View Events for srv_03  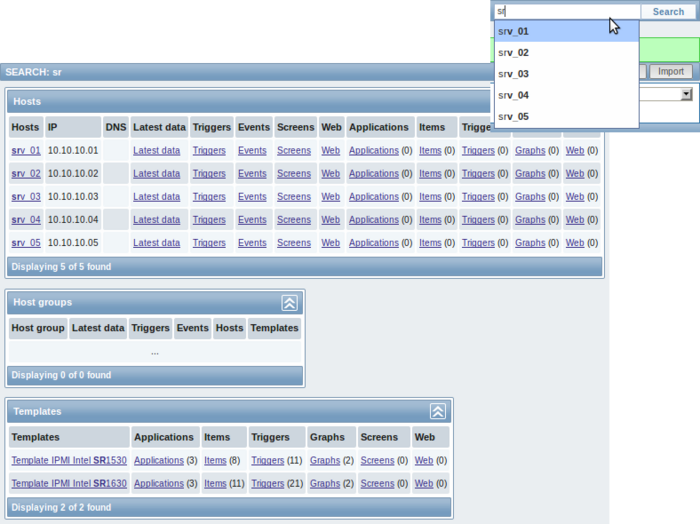pyautogui.click(x=252, y=197)
